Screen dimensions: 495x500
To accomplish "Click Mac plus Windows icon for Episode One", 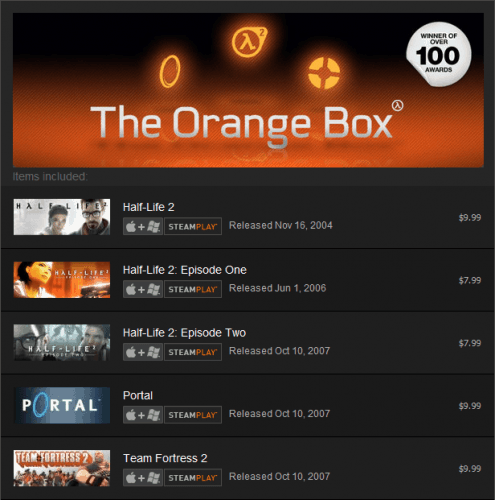I will (x=143, y=289).
